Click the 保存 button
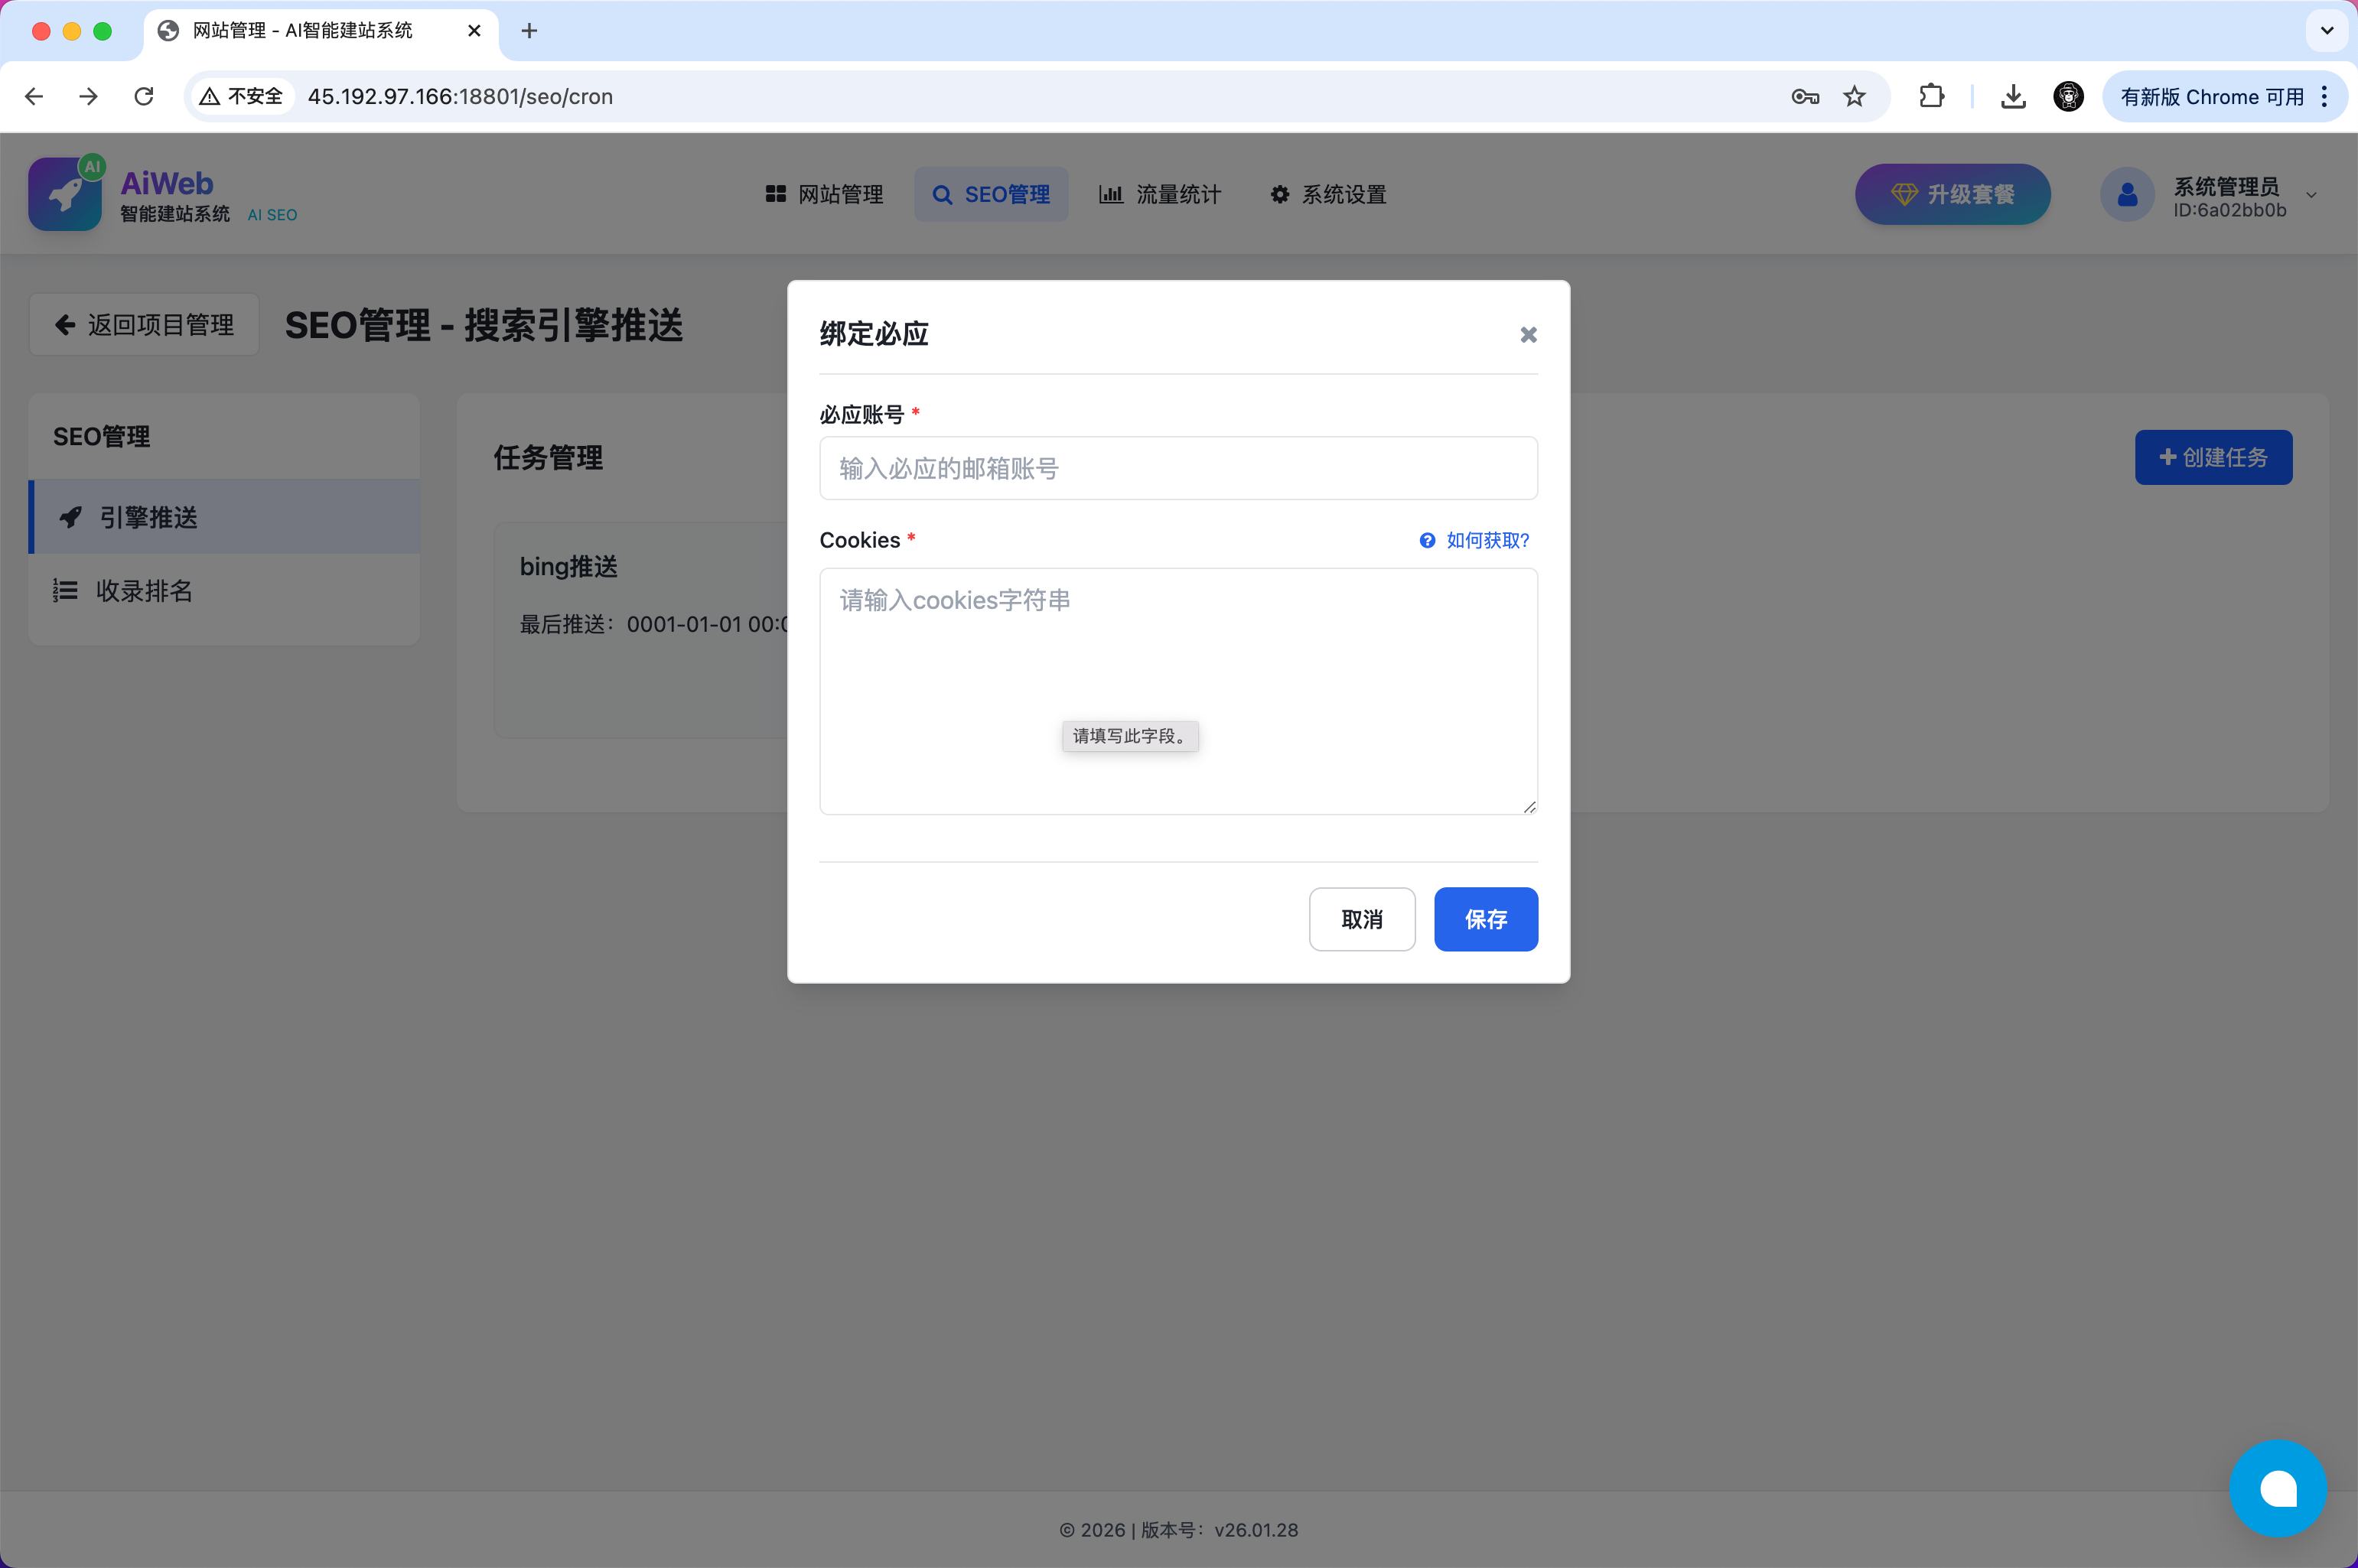 pos(1485,919)
